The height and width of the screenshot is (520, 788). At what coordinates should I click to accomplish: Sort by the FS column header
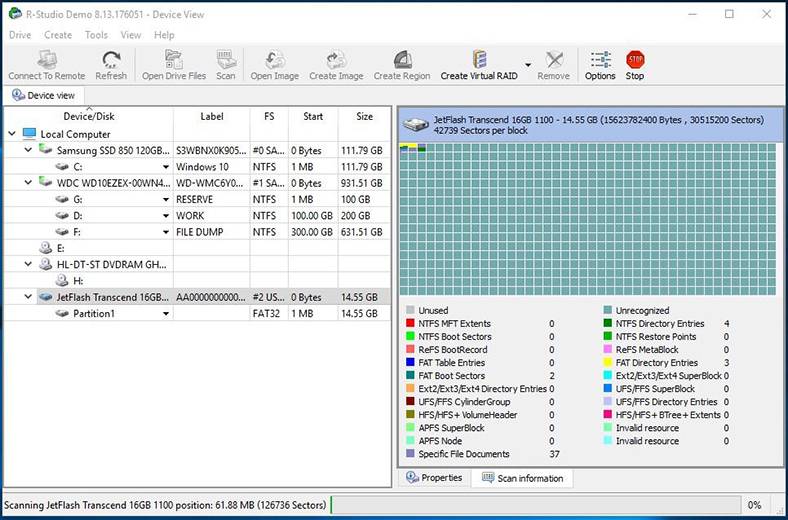269,116
